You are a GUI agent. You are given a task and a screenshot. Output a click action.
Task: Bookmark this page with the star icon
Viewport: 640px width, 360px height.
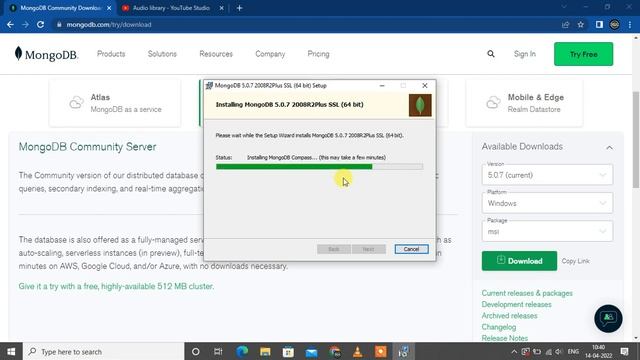pos(580,25)
